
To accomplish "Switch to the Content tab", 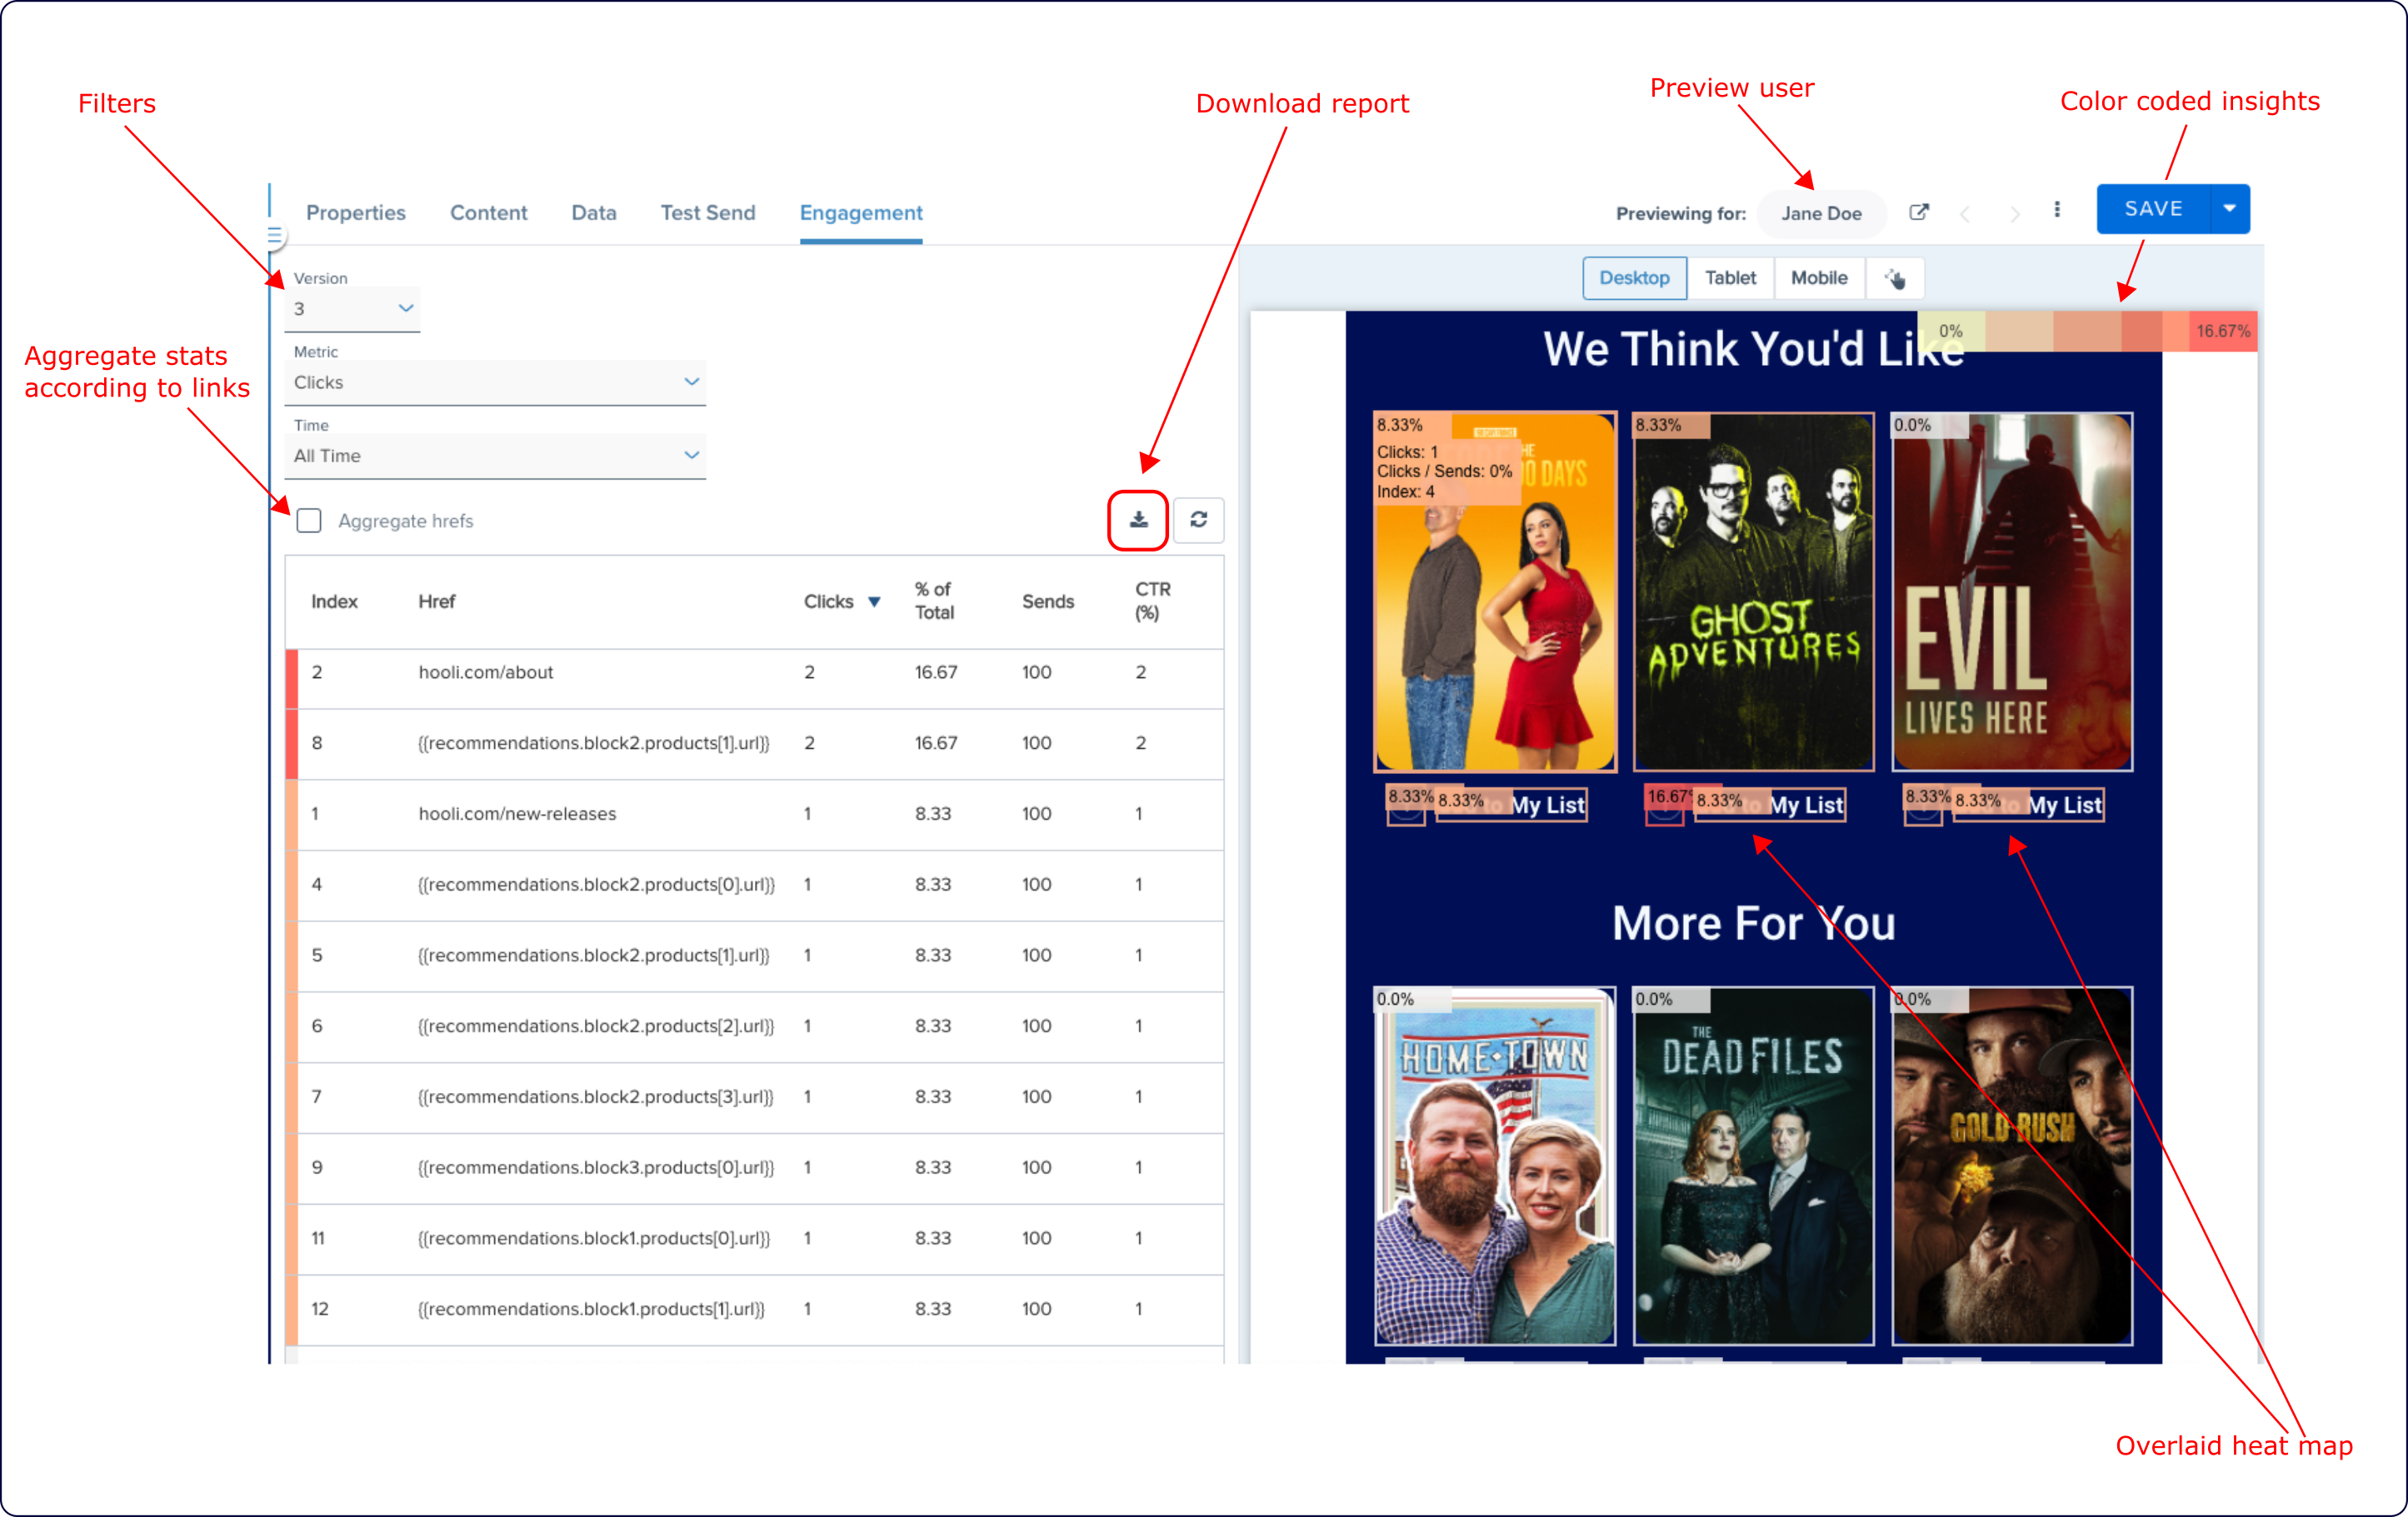I will (488, 213).
